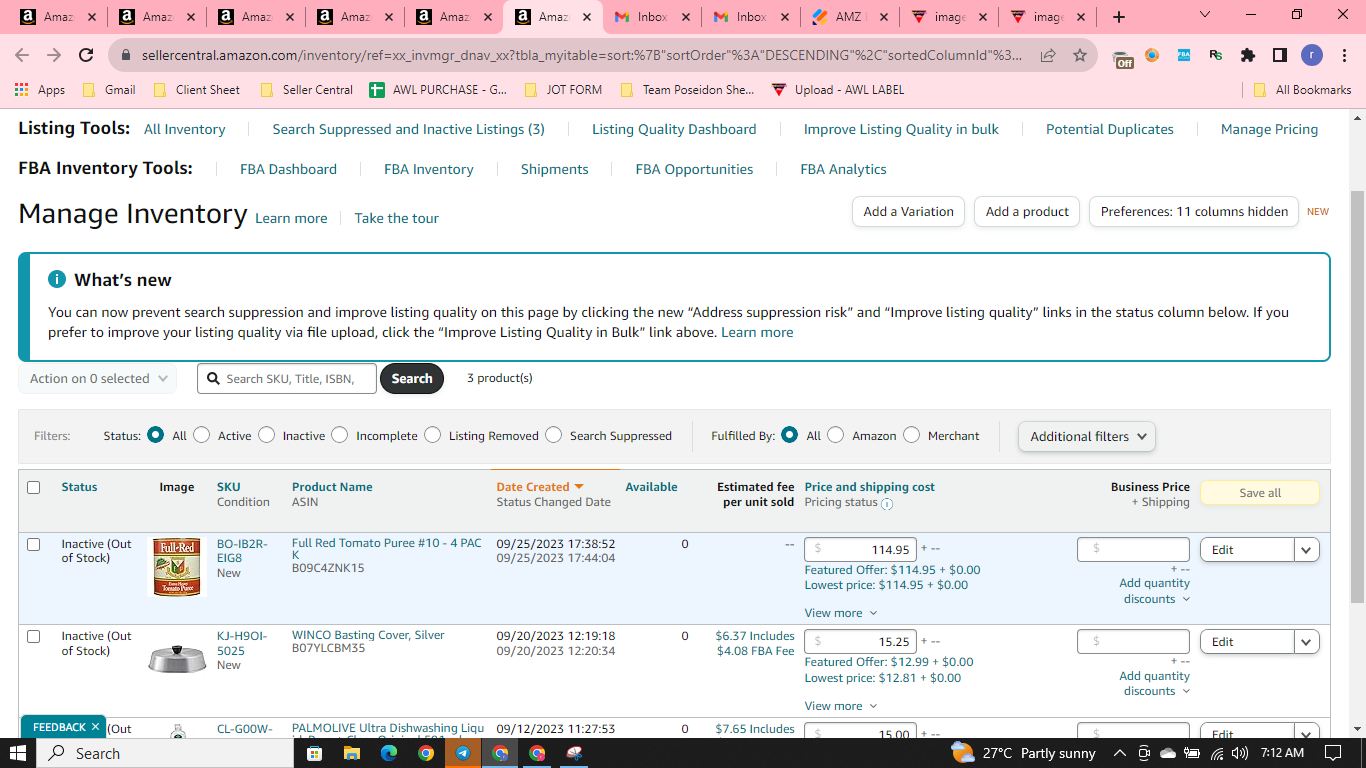Screen dimensions: 1366x768
Task: Open the orange circle extension icon
Action: coord(1152,55)
